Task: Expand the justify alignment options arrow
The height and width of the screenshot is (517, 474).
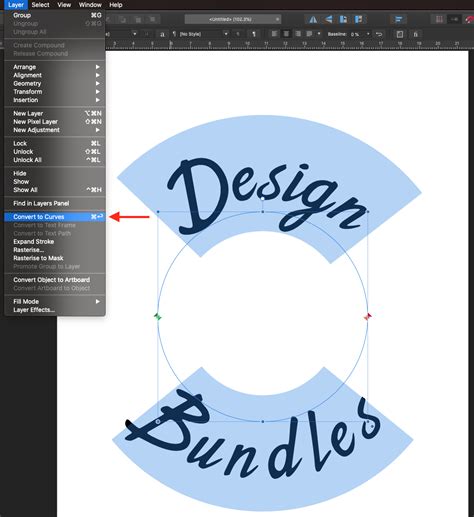Action: tap(319, 34)
